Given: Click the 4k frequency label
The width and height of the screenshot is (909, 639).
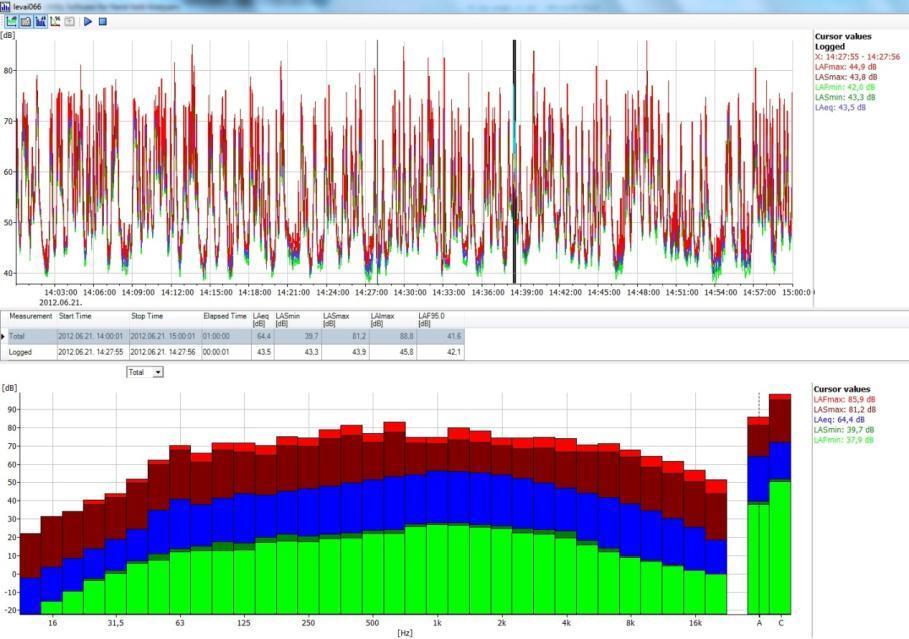Looking at the screenshot, I should 566,623.
